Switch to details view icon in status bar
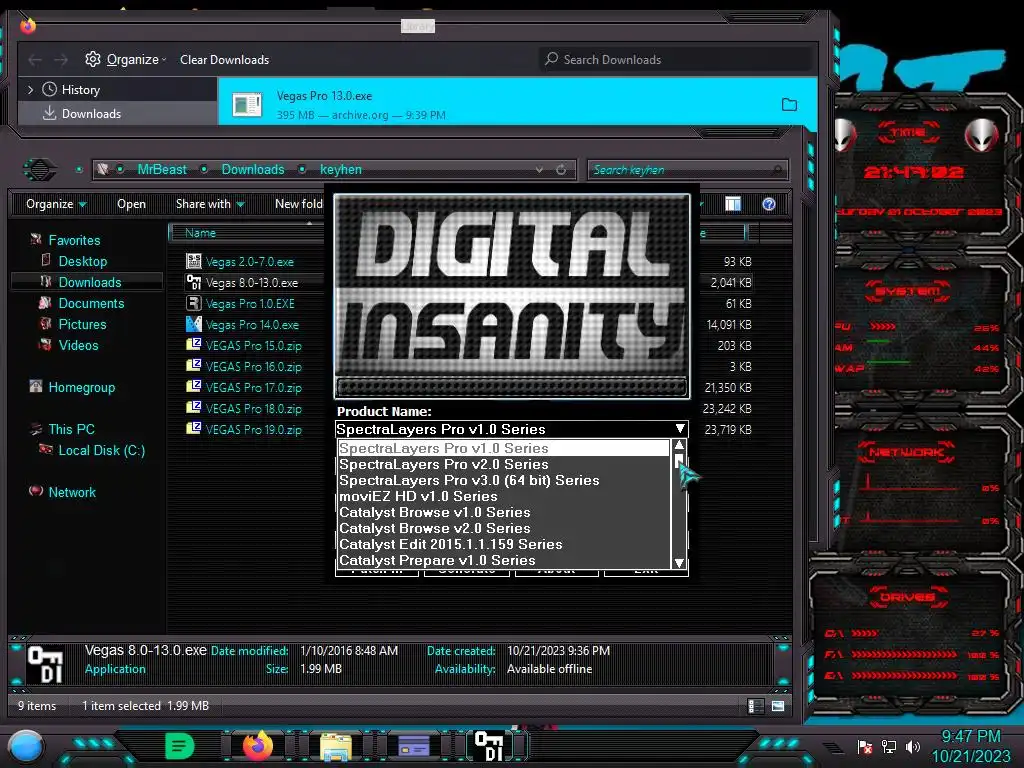Screen dimensions: 1024x768 click(756, 706)
